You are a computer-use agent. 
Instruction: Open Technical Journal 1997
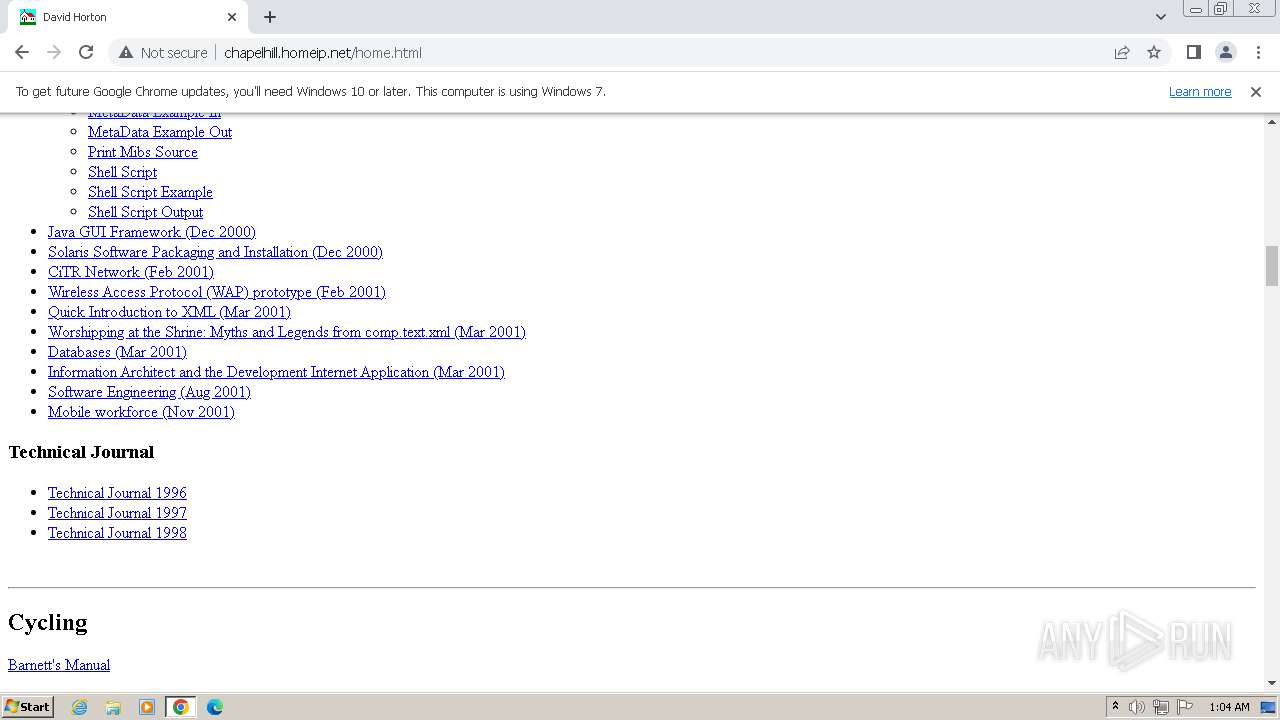click(x=117, y=513)
